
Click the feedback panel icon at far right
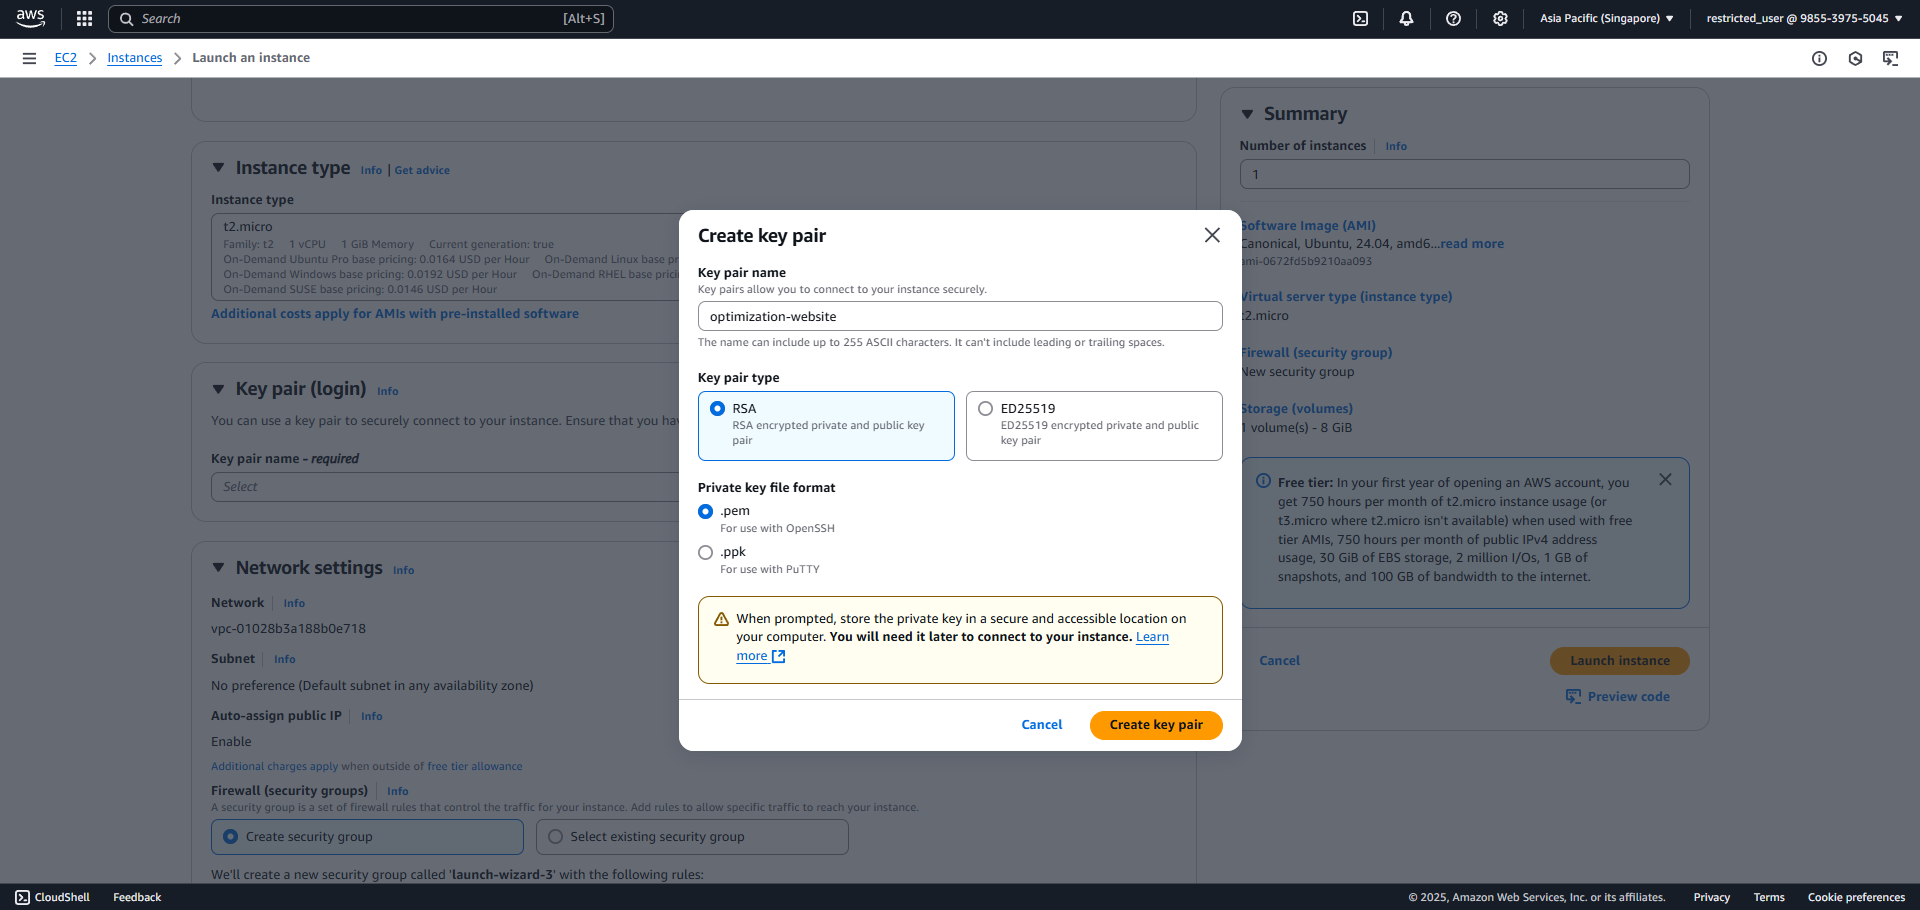pos(1890,58)
